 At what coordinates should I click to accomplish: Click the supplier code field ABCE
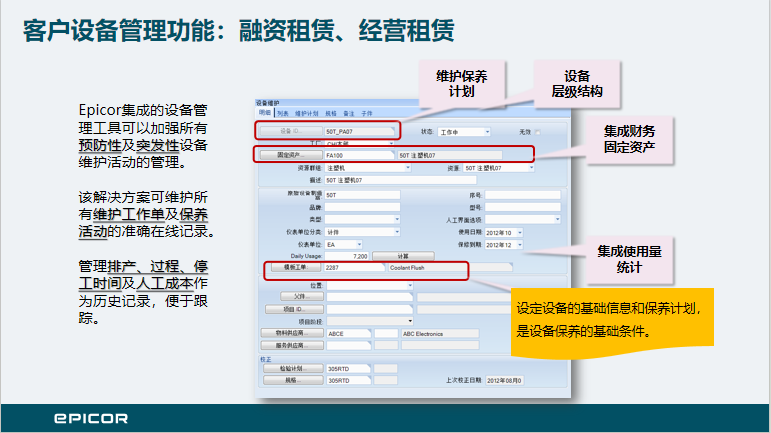click(x=349, y=333)
